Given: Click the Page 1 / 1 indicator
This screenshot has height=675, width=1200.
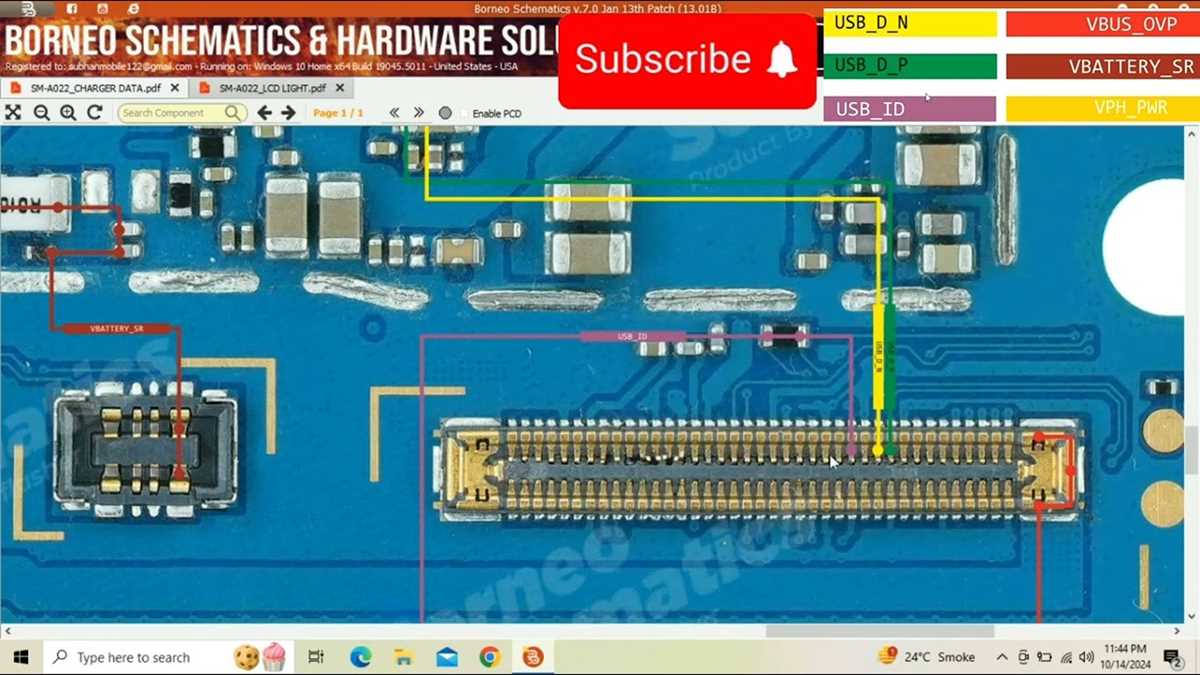Looking at the screenshot, I should coord(338,113).
